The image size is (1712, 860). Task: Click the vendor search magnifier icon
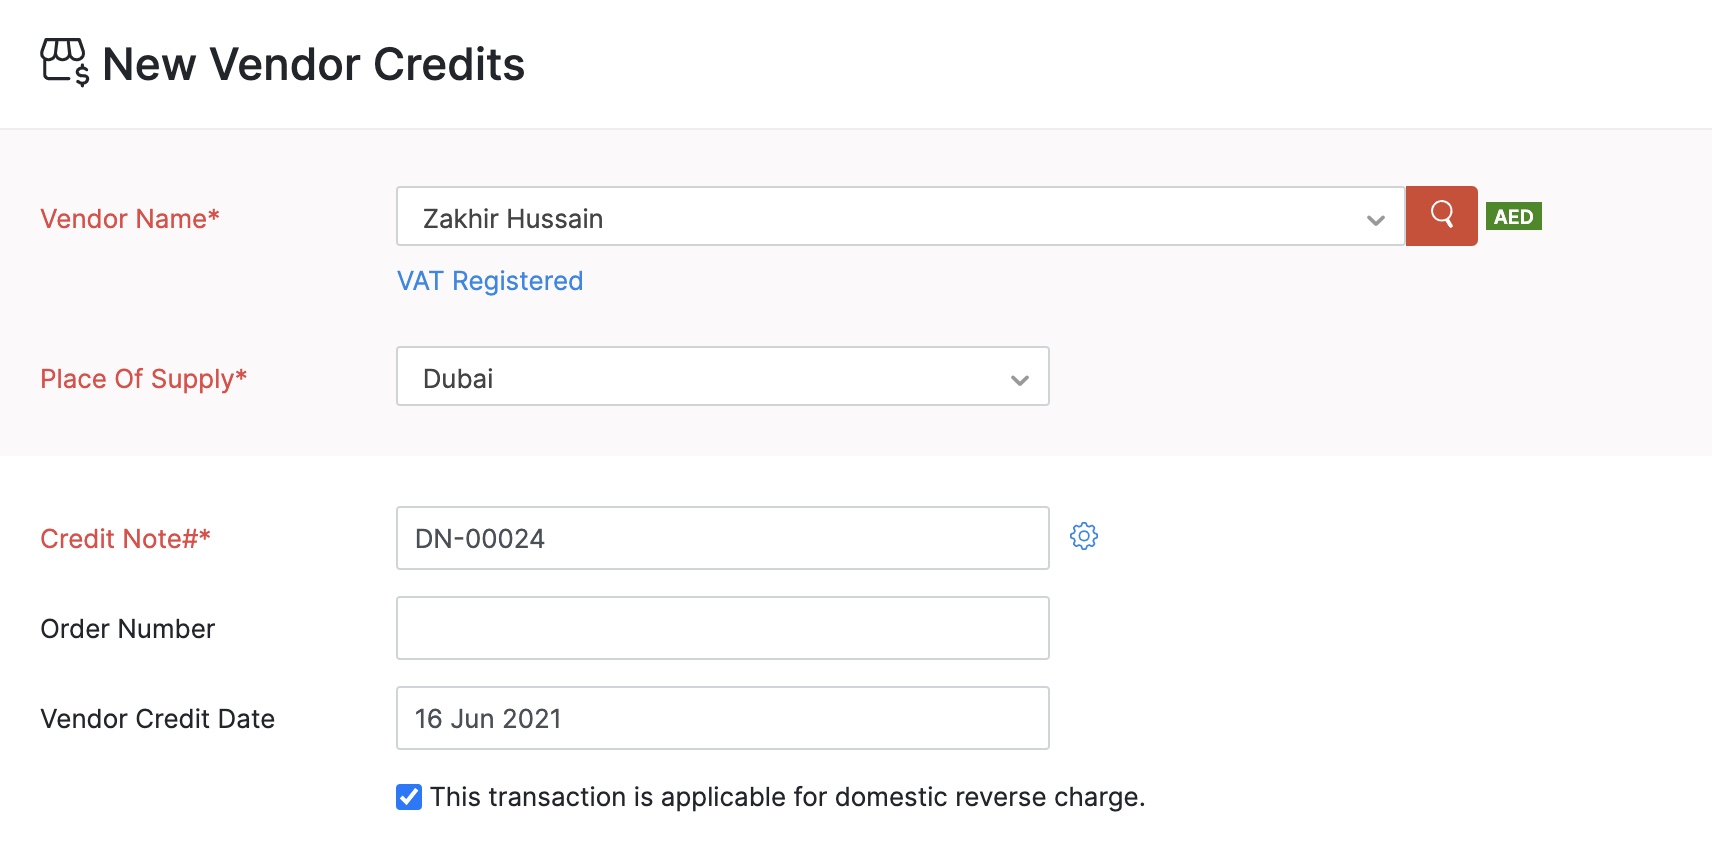tap(1441, 216)
